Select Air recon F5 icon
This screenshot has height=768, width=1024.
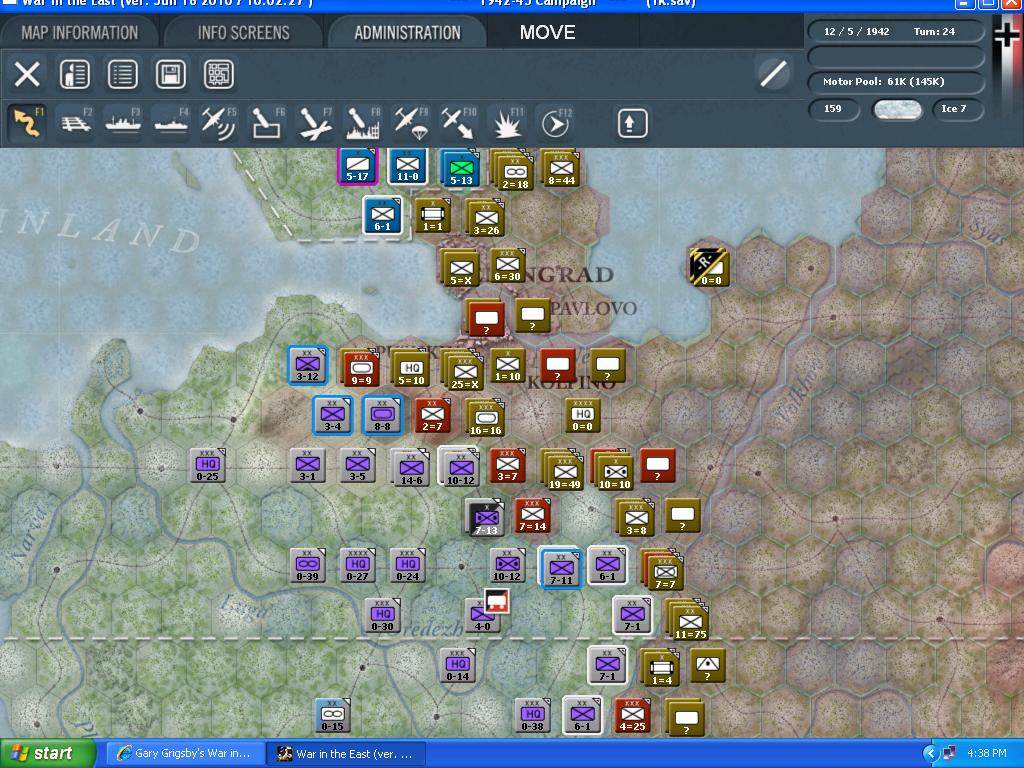pyautogui.click(x=219, y=123)
